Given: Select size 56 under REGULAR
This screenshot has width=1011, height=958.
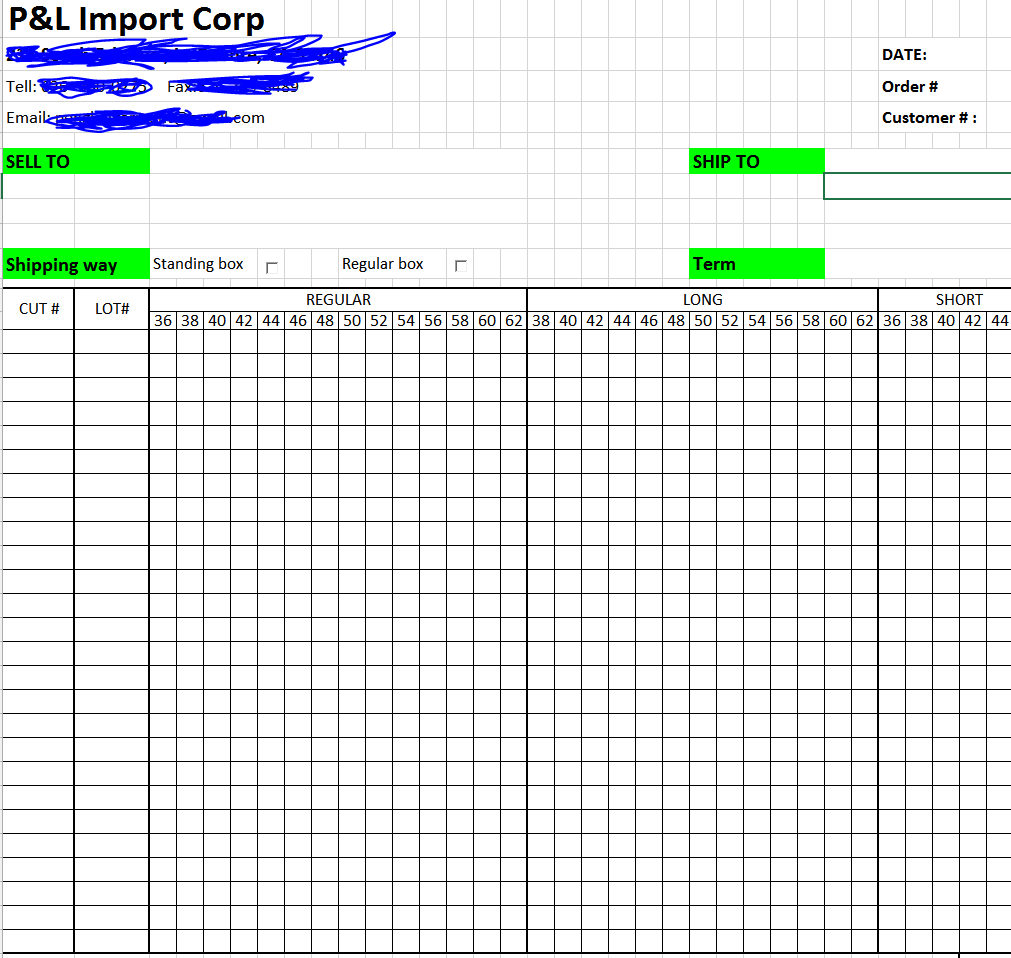Looking at the screenshot, I should click(433, 320).
